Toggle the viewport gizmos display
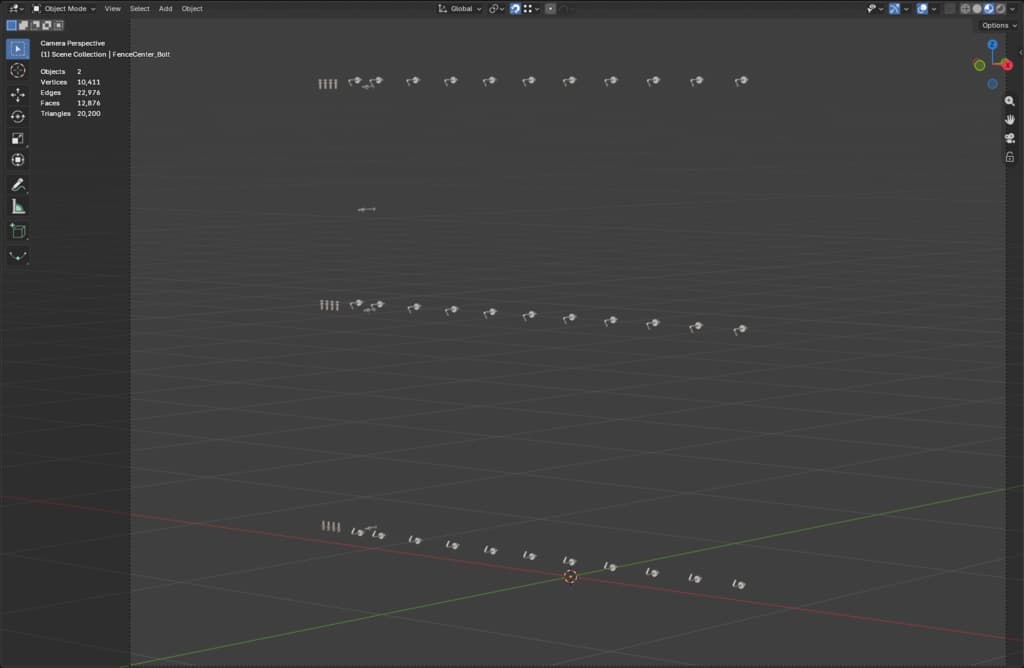The image size is (1024, 668). [894, 8]
